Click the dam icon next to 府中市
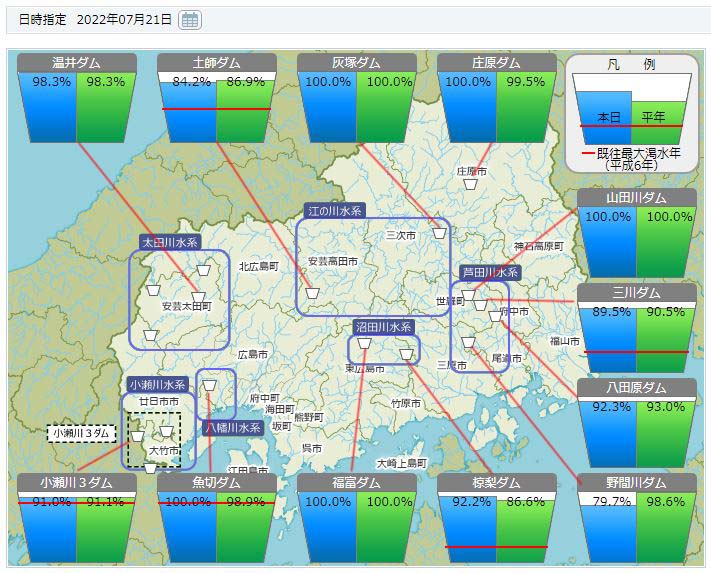The width and height of the screenshot is (711, 573). tap(495, 316)
